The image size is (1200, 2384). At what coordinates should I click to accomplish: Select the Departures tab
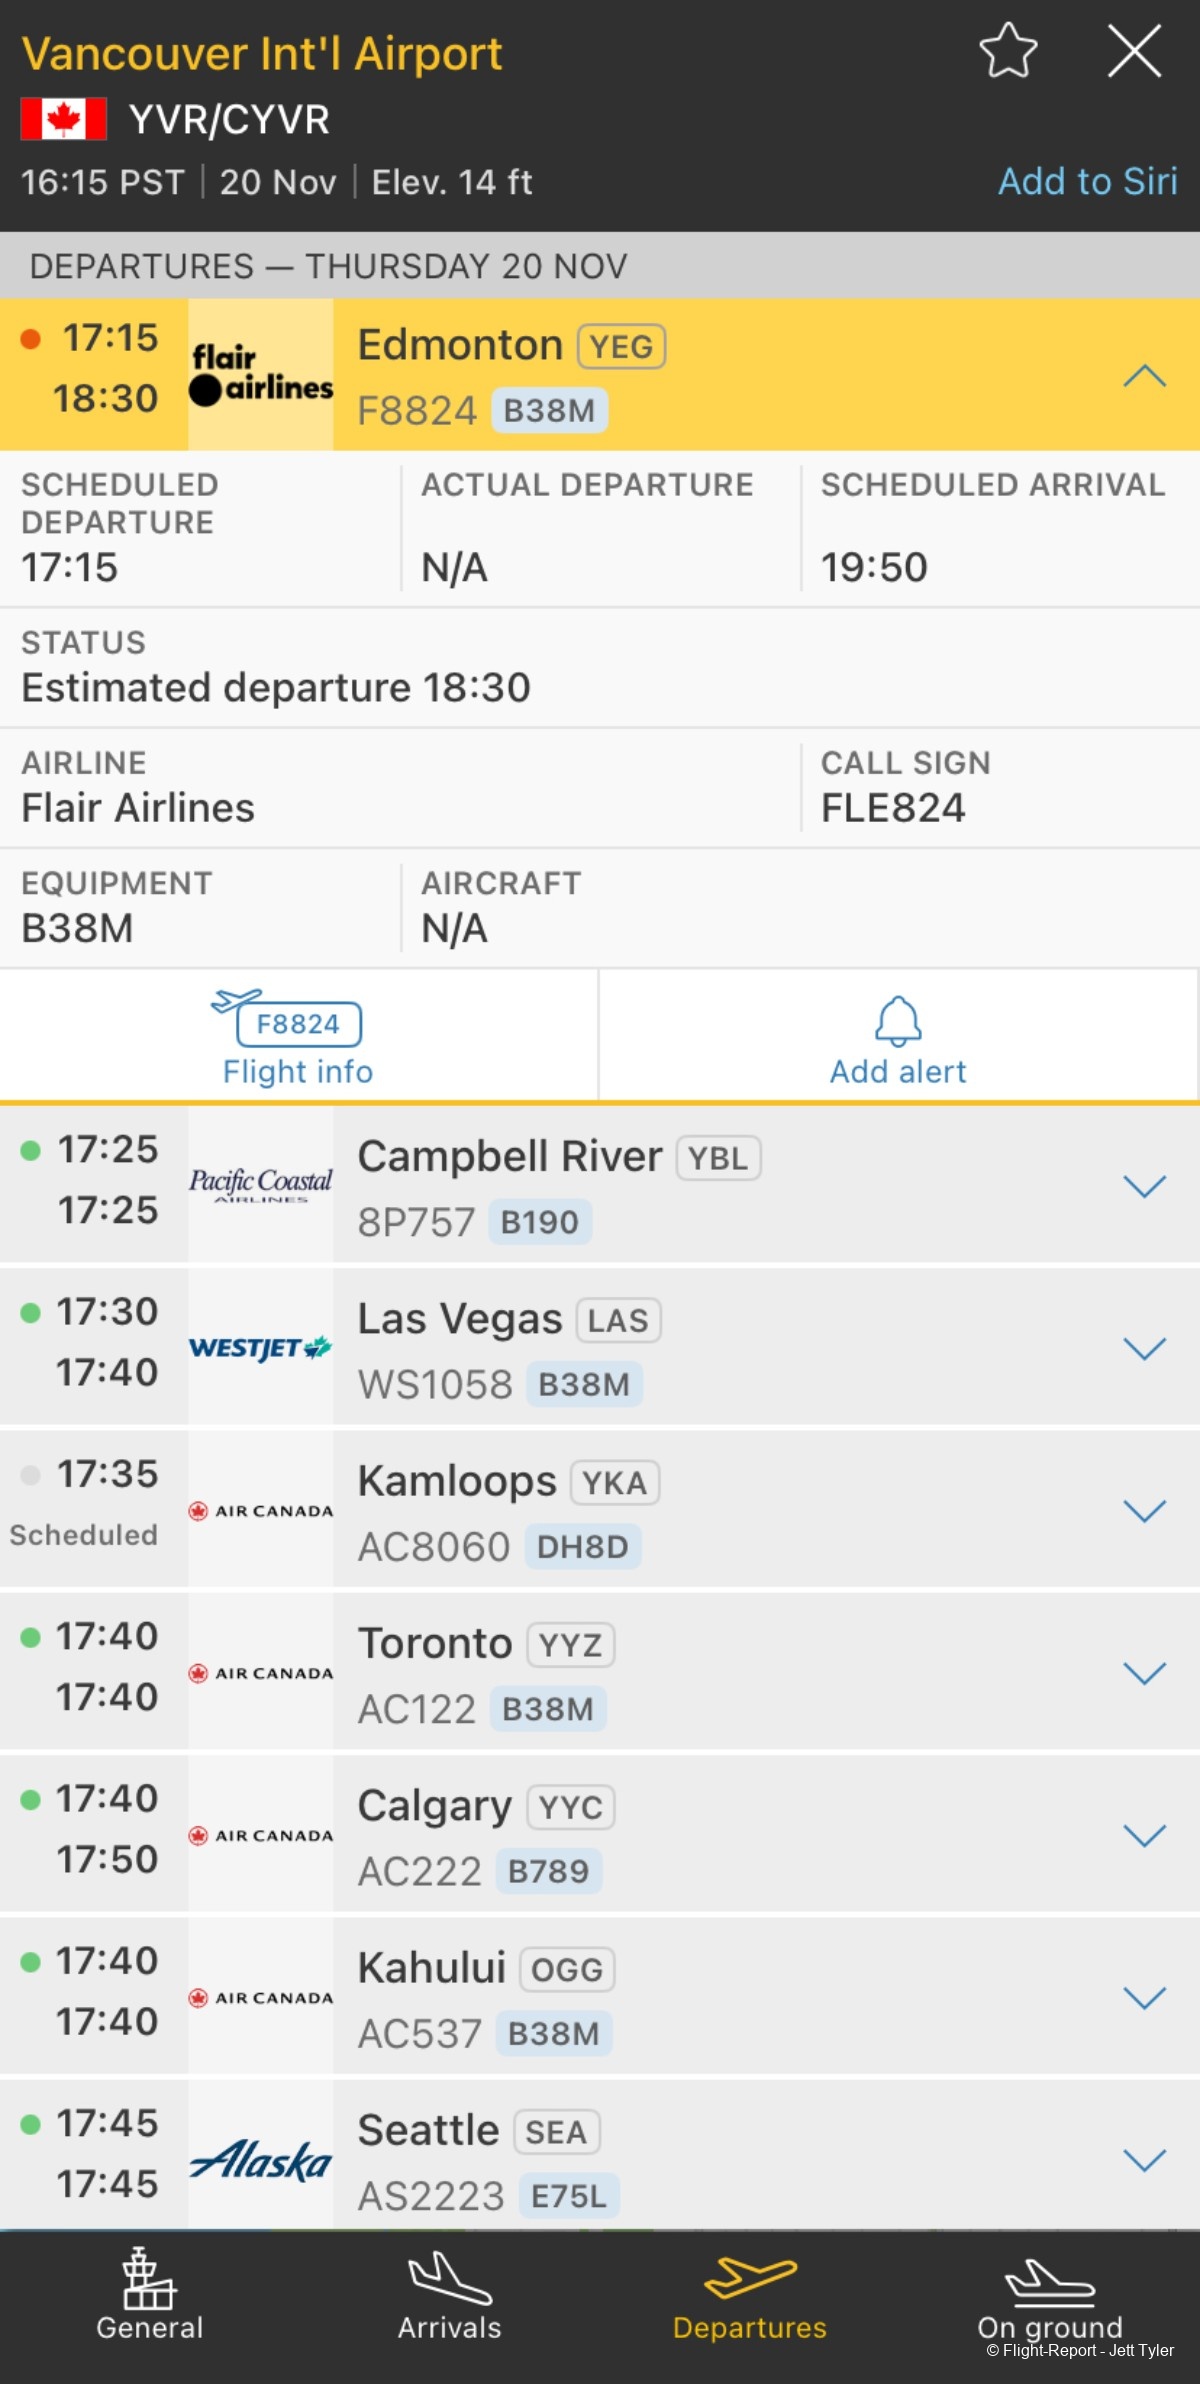(750, 2297)
